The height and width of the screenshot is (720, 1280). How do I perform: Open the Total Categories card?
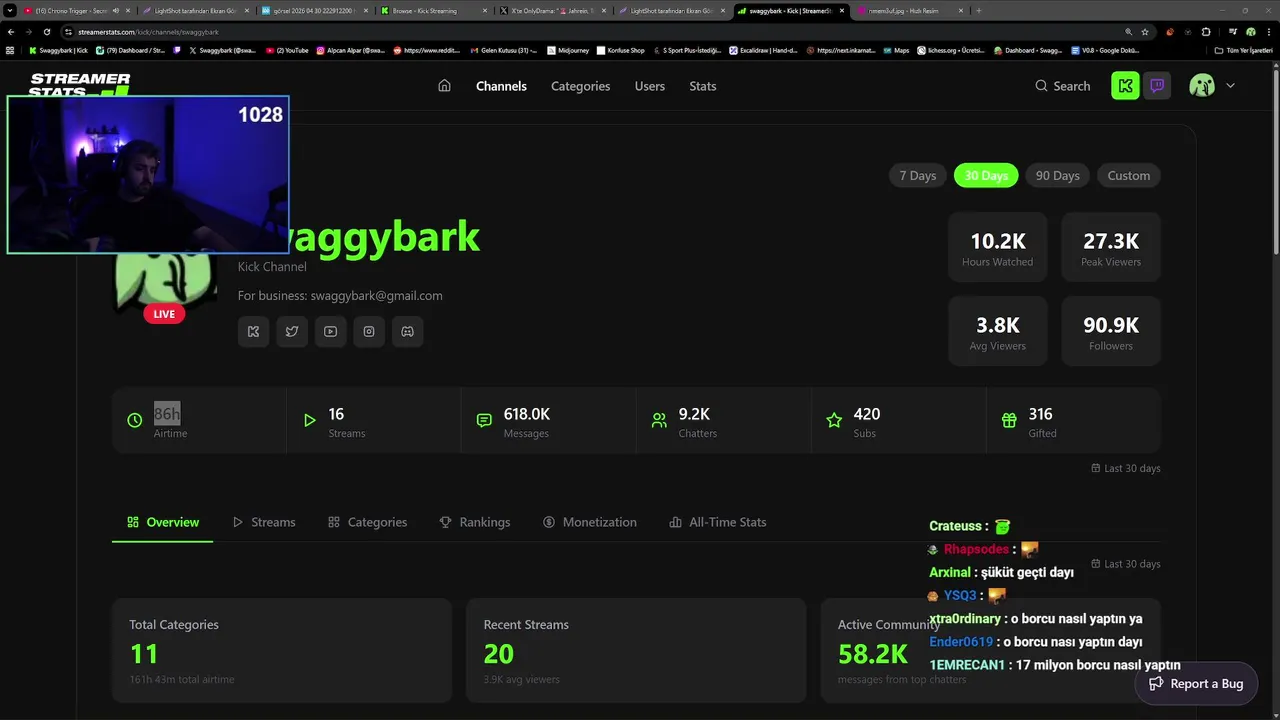(282, 650)
